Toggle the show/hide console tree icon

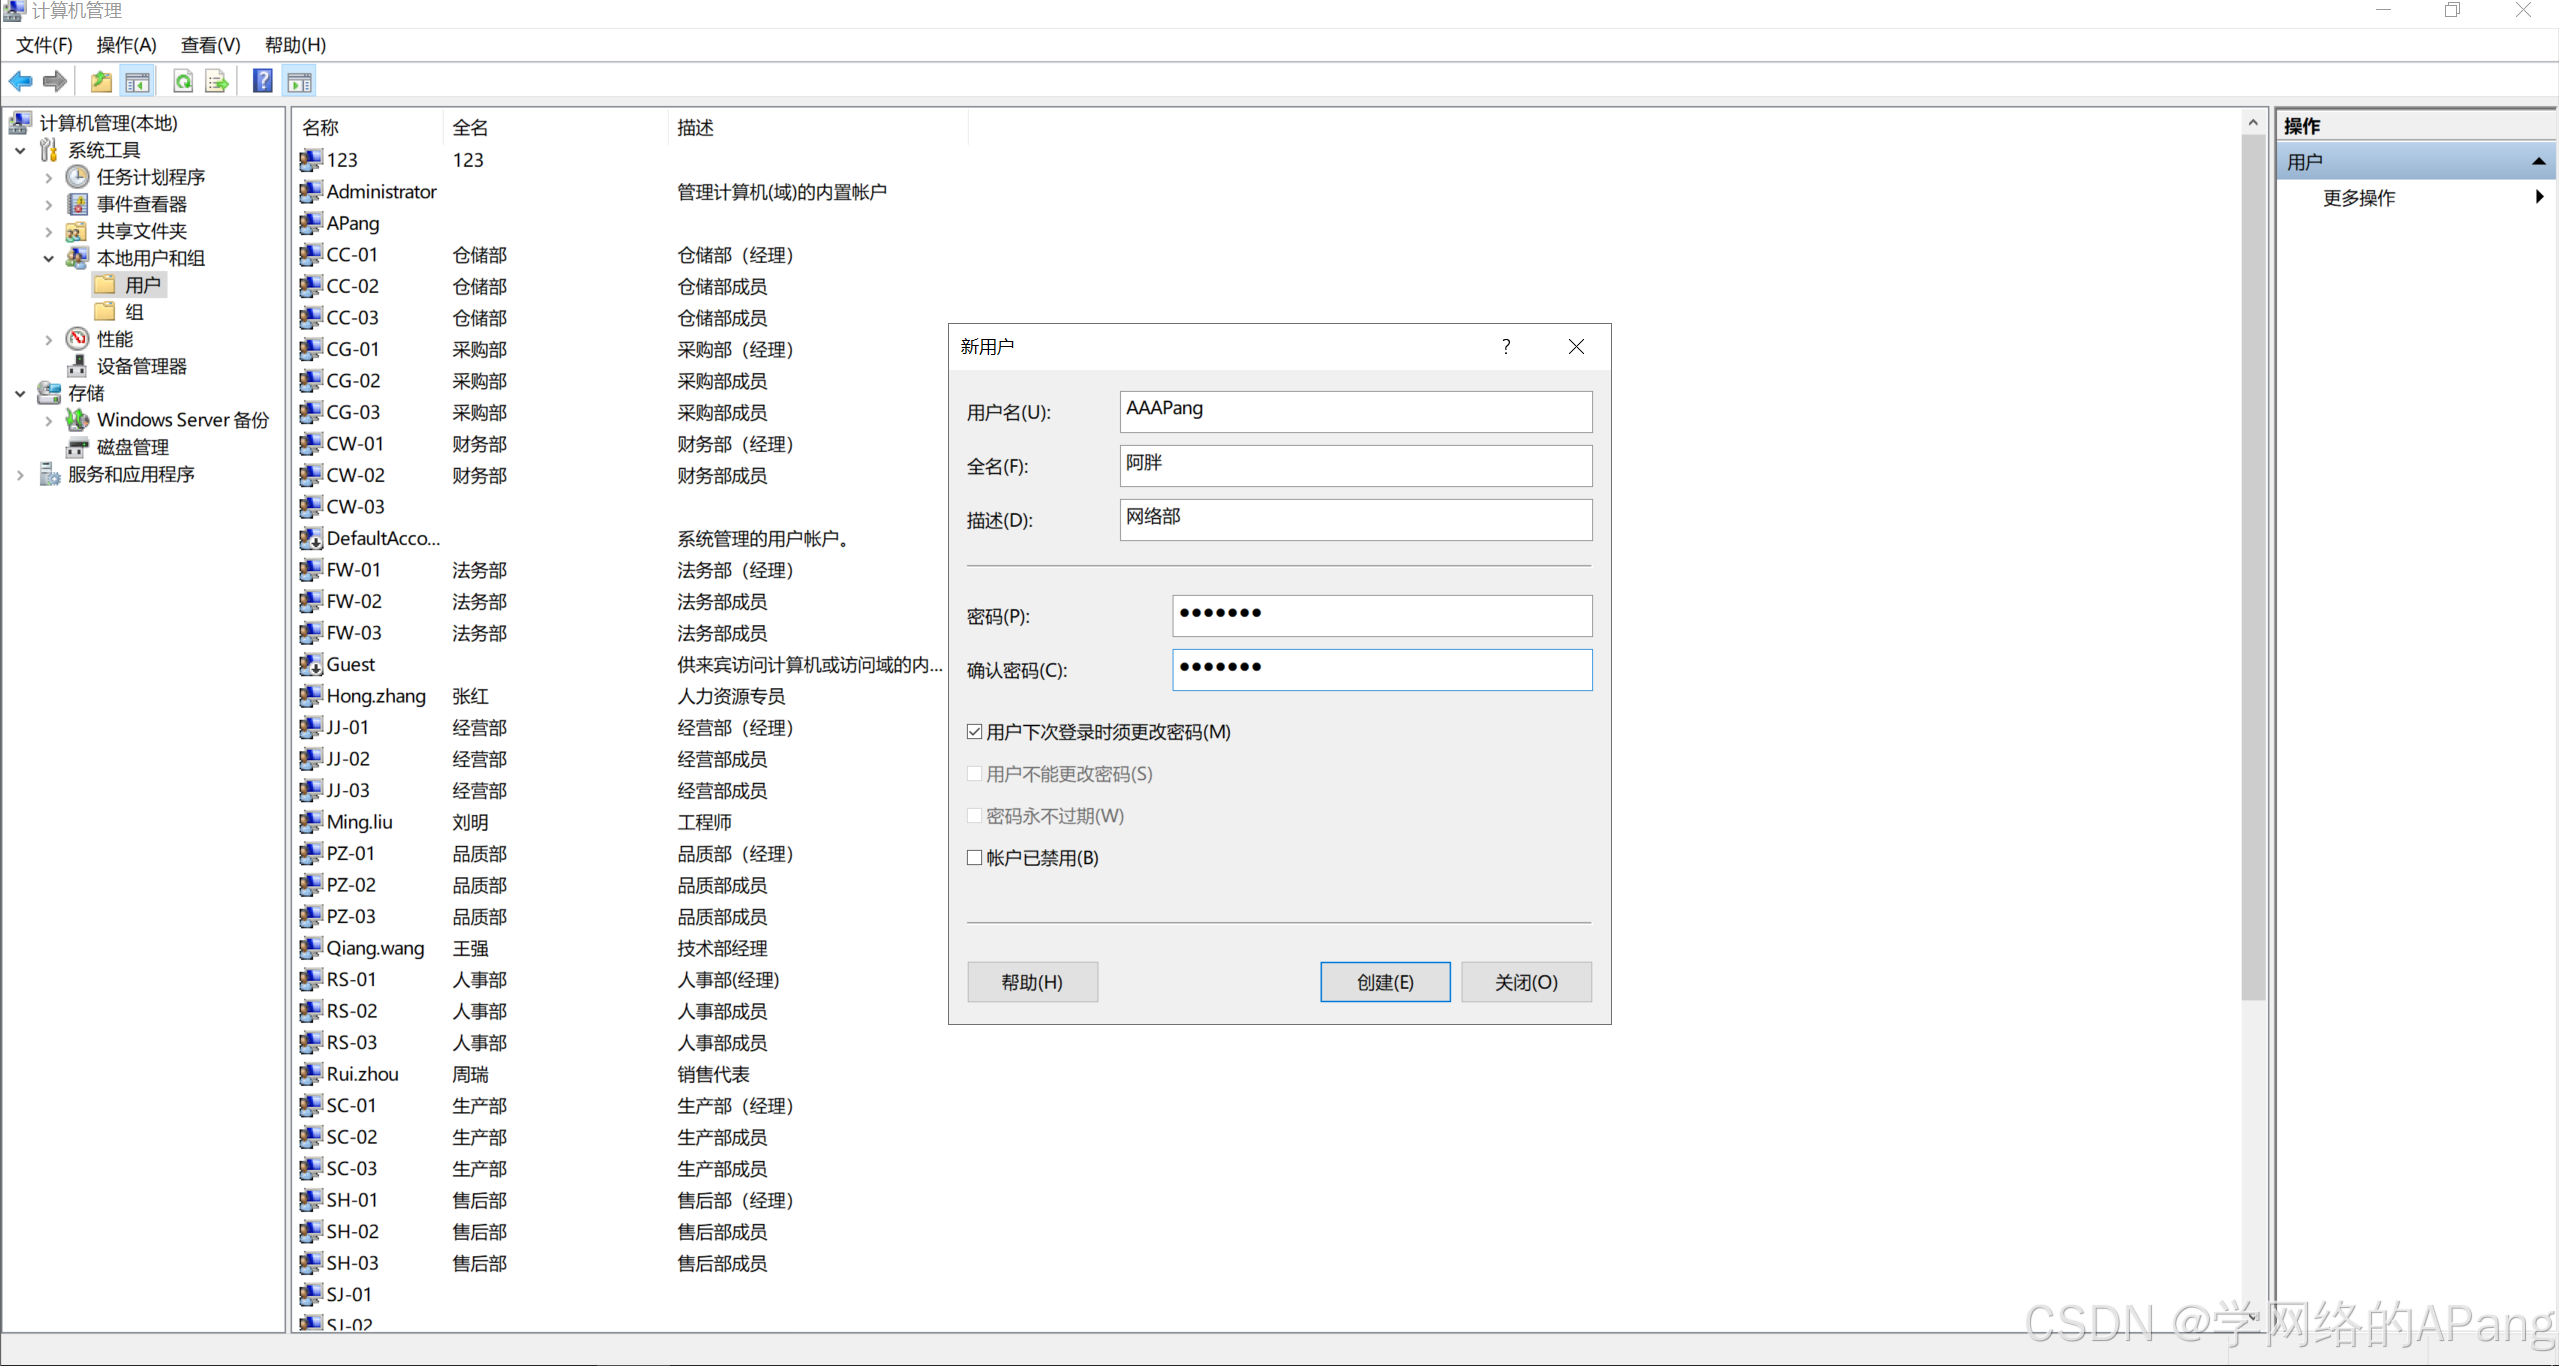click(137, 82)
